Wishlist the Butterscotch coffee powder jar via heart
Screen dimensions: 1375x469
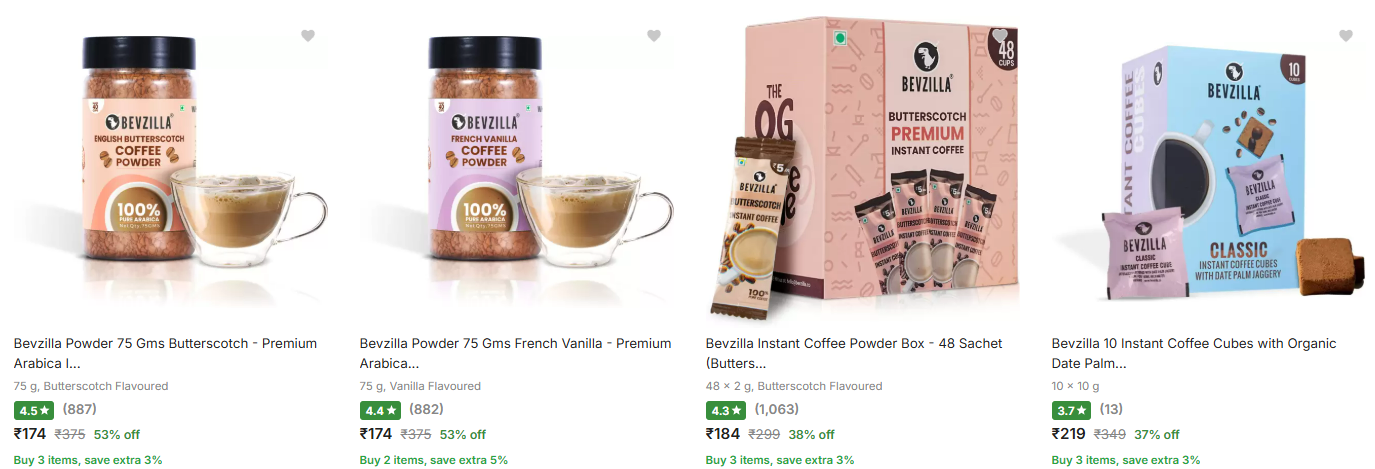[308, 36]
